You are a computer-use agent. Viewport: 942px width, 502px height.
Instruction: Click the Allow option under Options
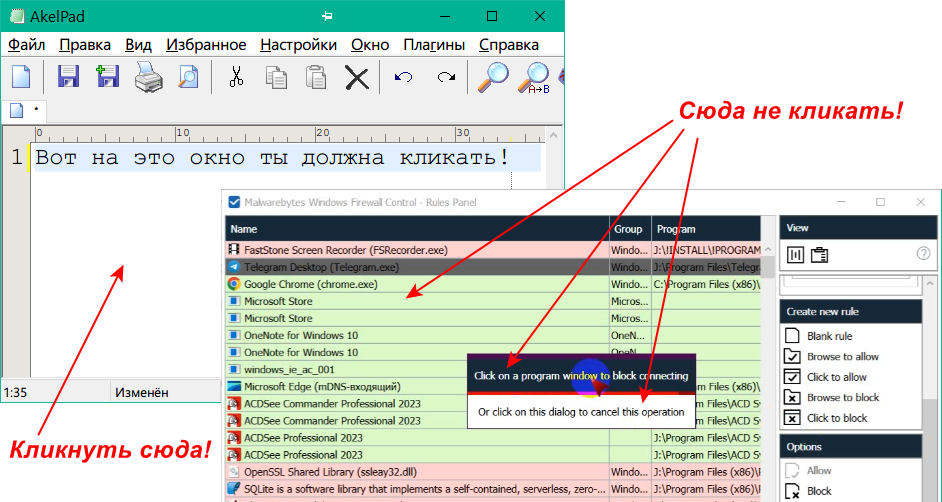pyautogui.click(x=819, y=470)
